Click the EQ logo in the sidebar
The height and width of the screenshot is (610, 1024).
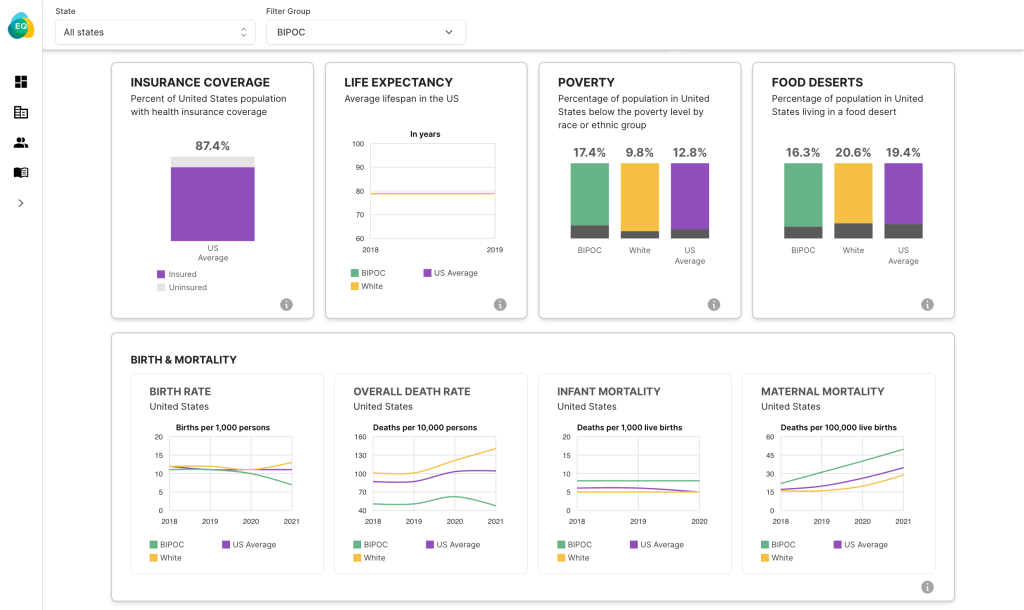point(21,26)
